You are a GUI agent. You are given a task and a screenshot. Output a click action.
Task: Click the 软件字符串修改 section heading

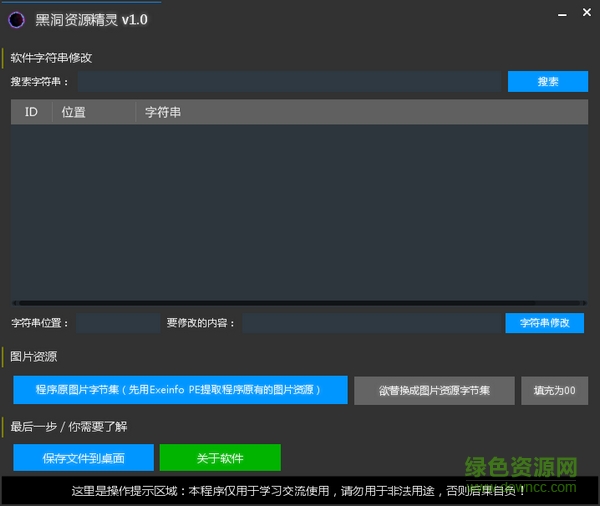pos(51,58)
